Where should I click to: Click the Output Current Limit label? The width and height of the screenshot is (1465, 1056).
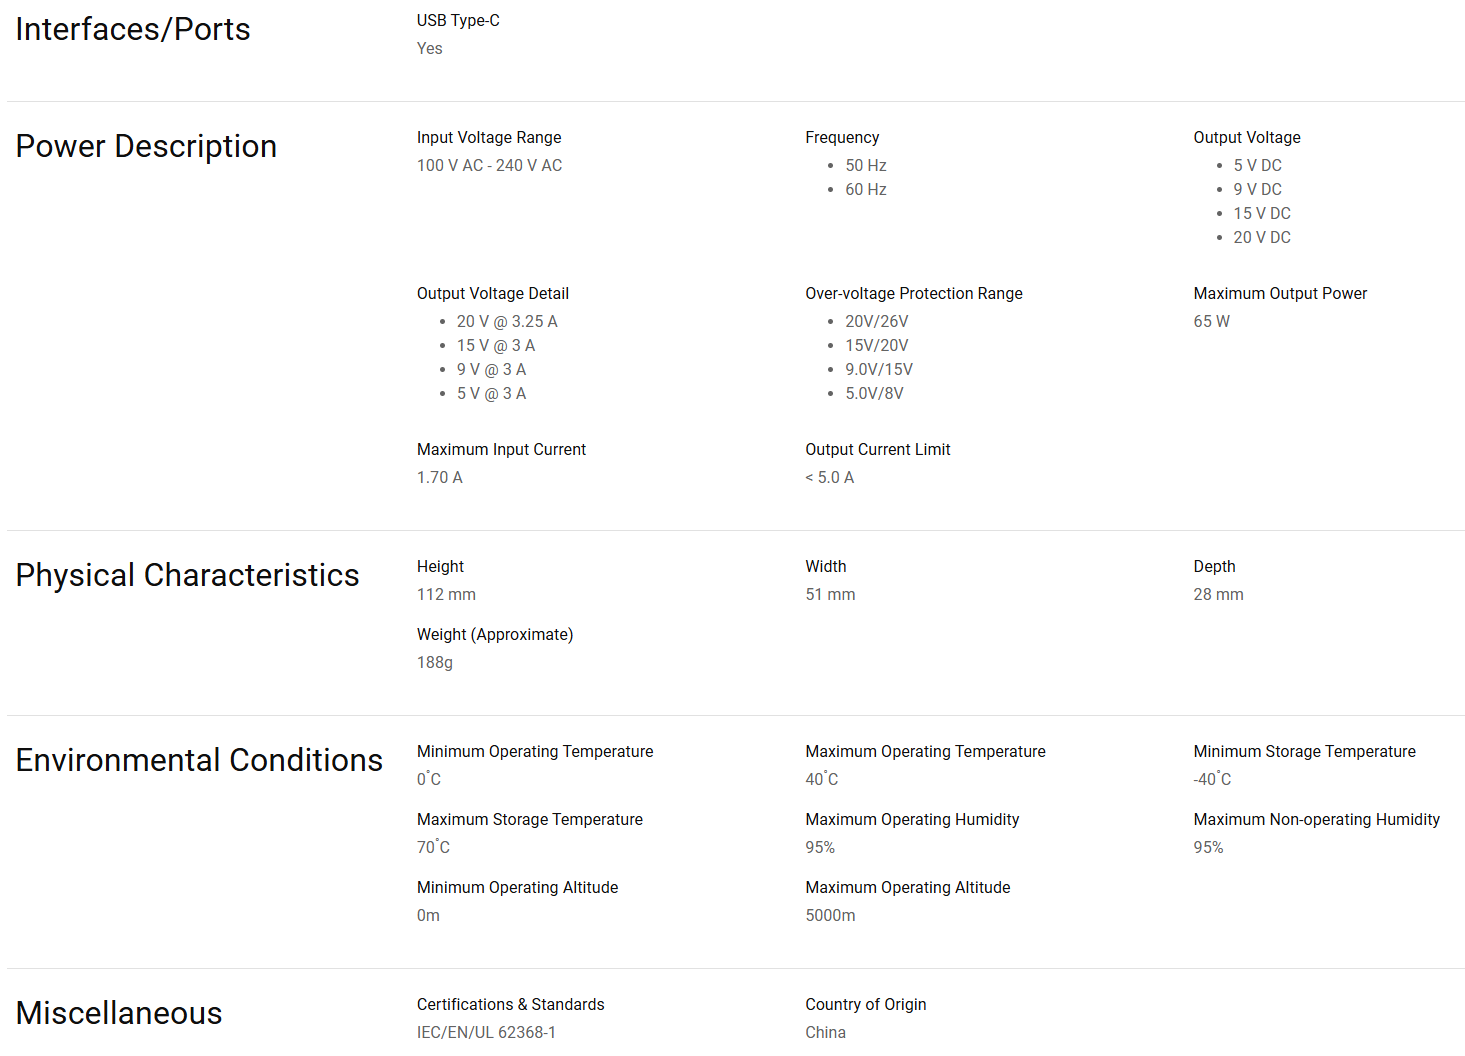[877, 450]
